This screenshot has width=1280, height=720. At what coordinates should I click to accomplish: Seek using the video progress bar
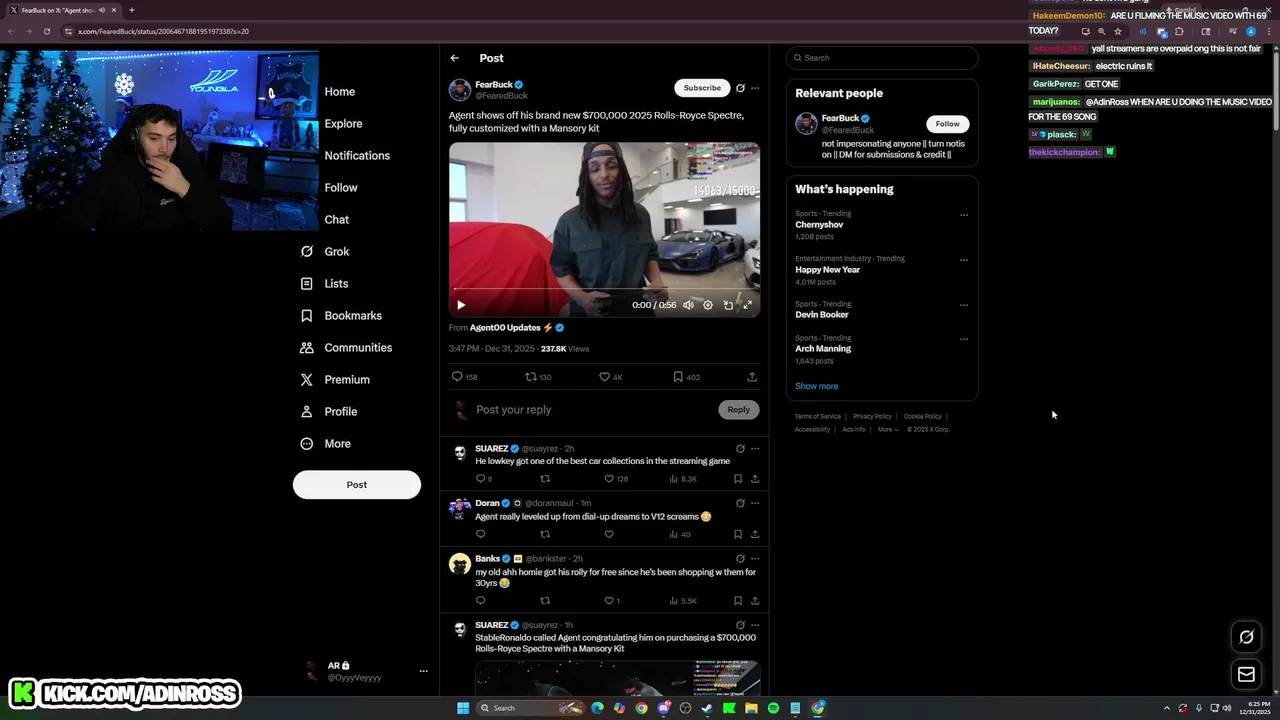(x=604, y=290)
